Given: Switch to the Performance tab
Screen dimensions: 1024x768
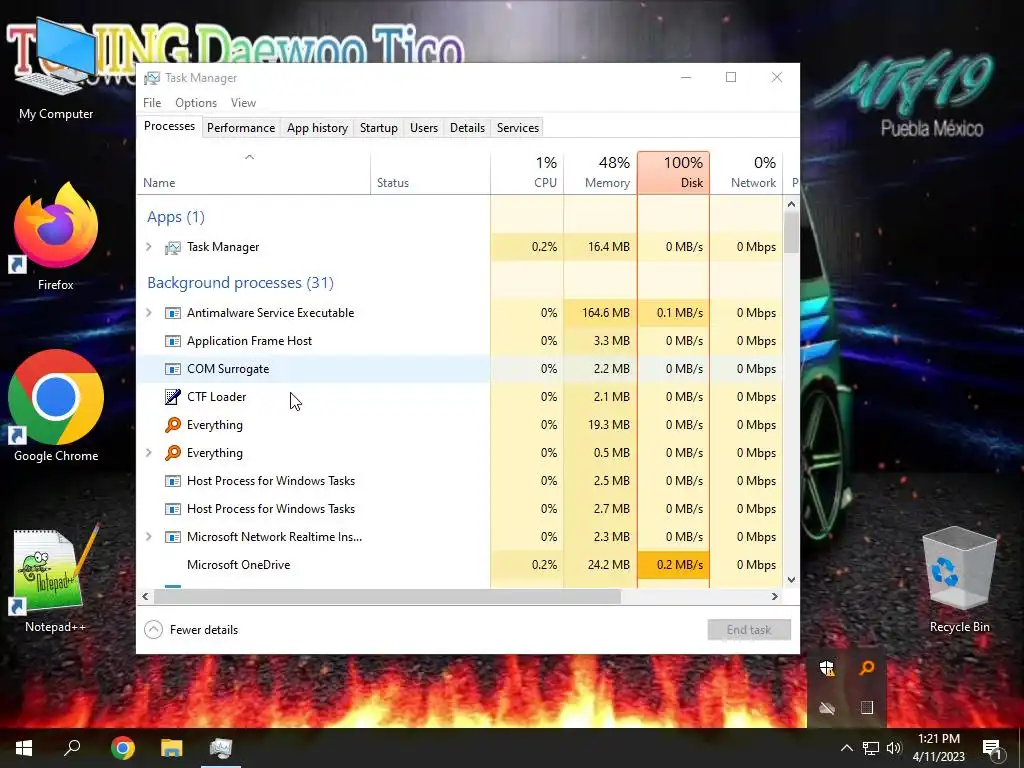Looking at the screenshot, I should pos(241,128).
